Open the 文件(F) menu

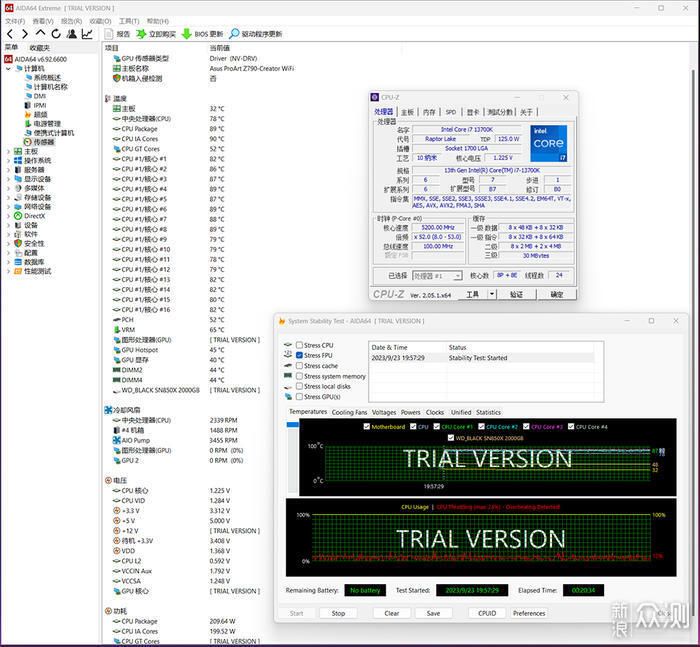pyautogui.click(x=15, y=21)
